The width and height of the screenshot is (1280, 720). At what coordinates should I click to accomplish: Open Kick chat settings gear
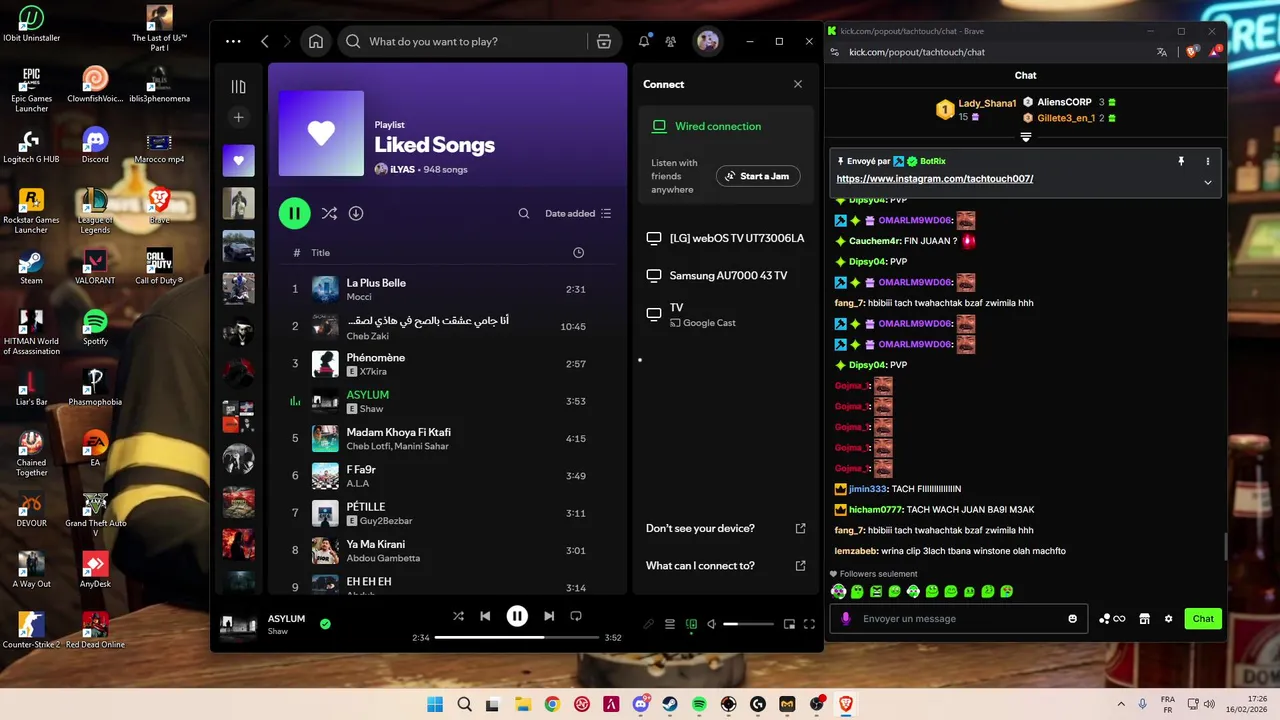click(x=1168, y=619)
